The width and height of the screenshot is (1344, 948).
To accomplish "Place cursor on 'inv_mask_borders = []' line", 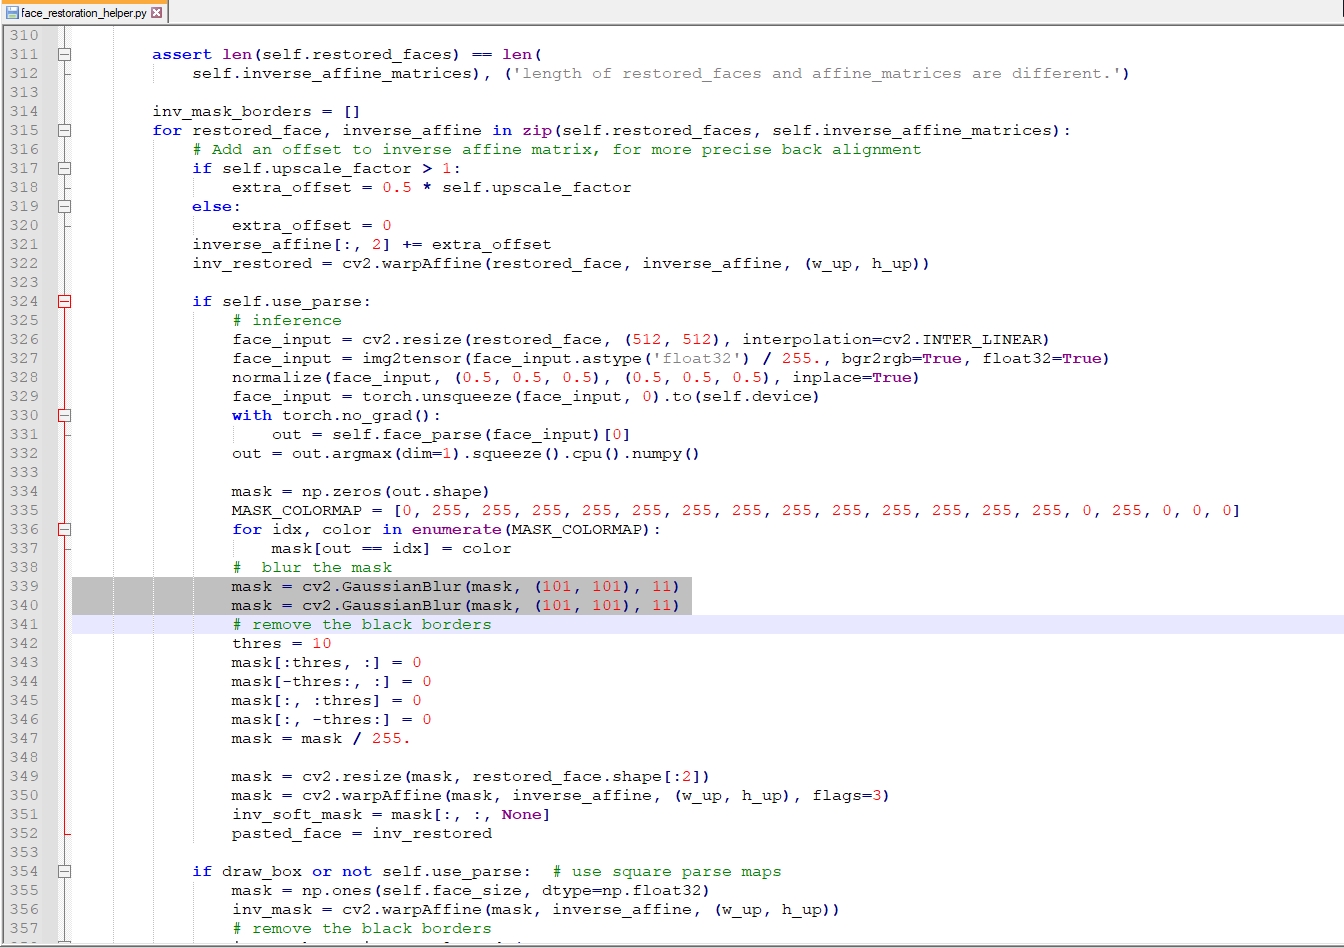I will click(x=256, y=112).
